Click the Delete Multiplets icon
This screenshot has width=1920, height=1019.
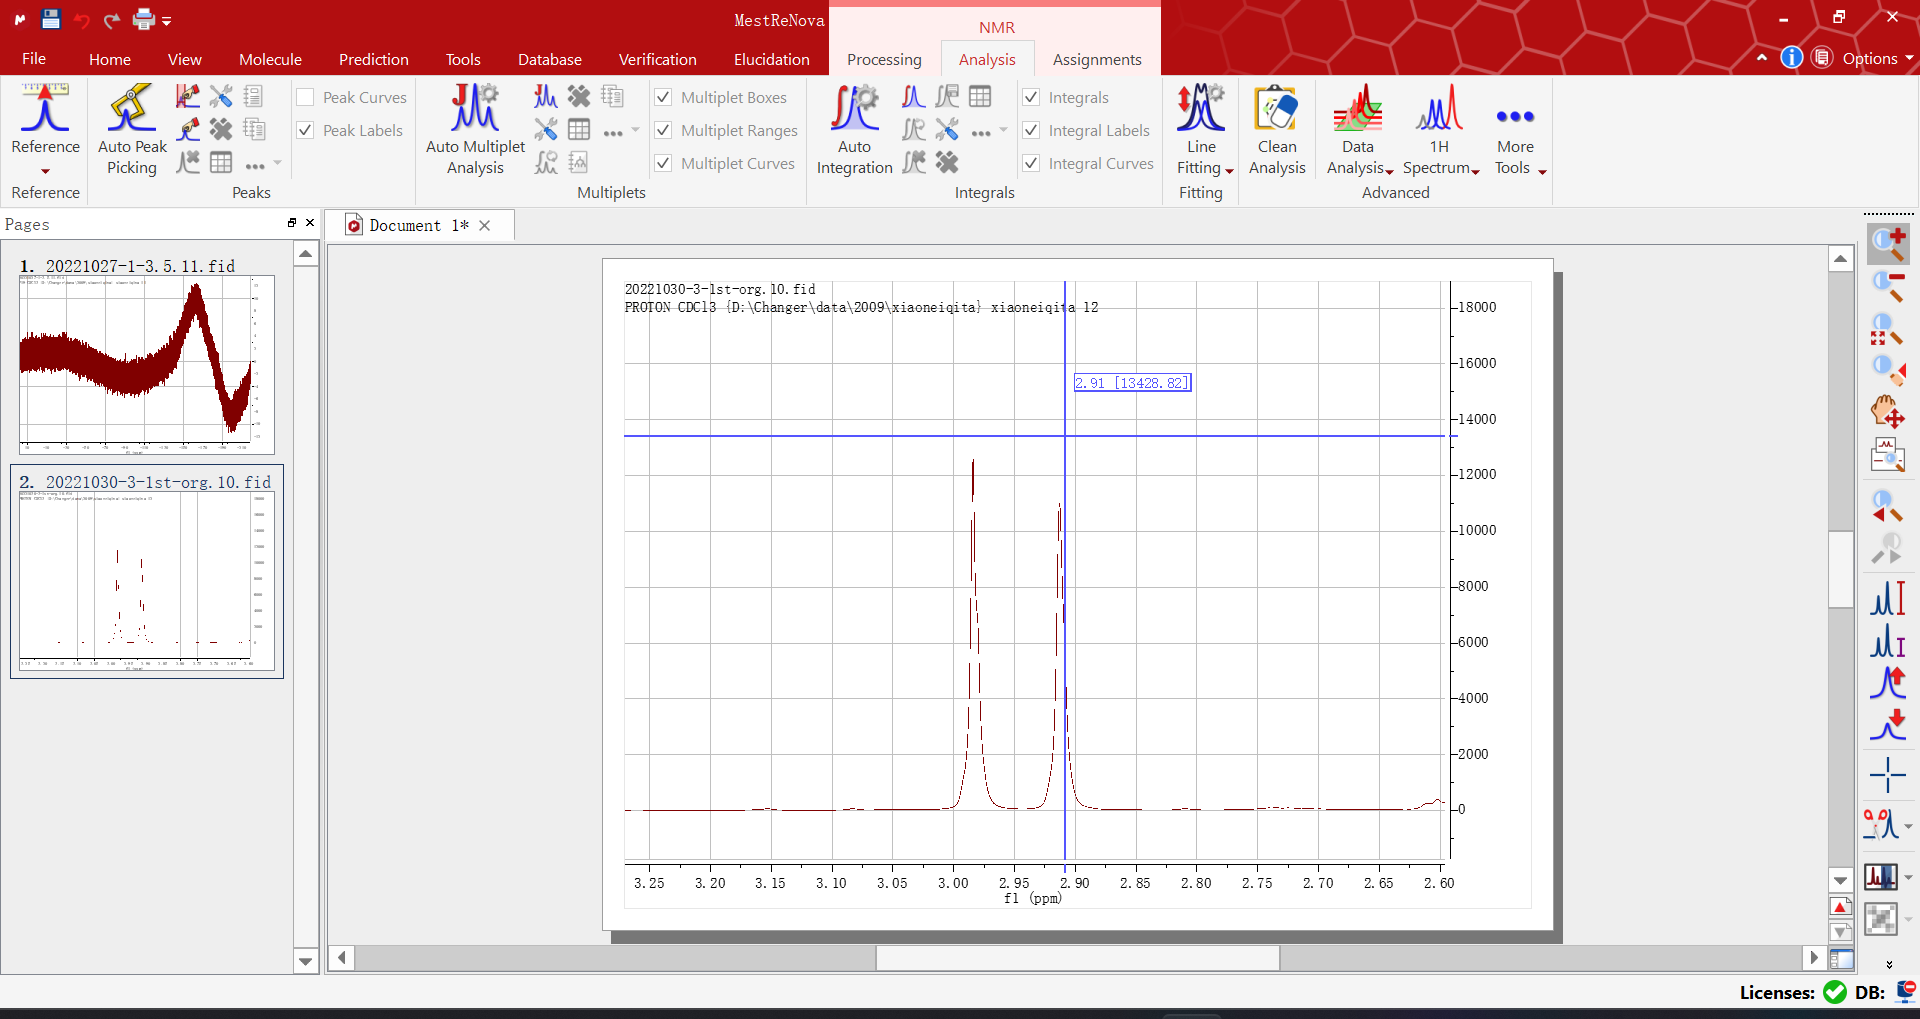pos(580,96)
